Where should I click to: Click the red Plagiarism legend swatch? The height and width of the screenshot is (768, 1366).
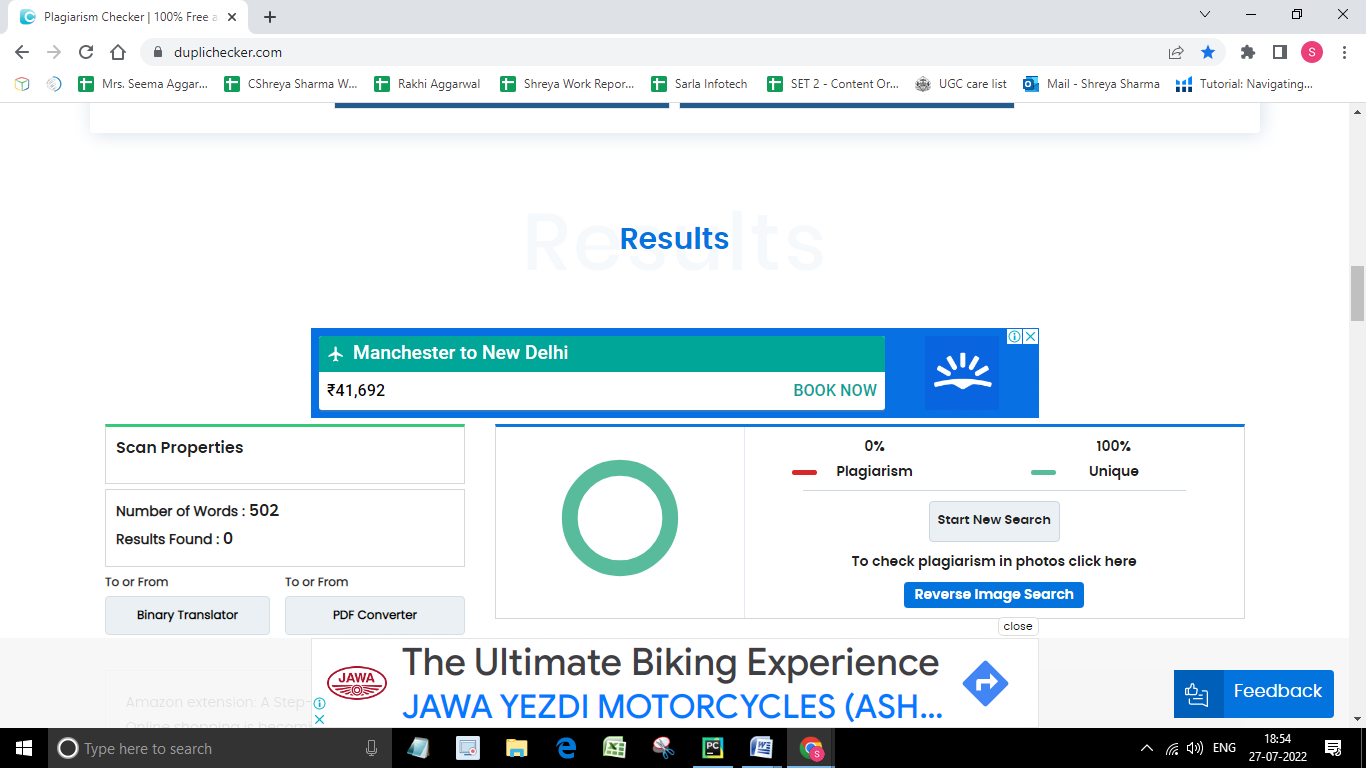(x=805, y=472)
